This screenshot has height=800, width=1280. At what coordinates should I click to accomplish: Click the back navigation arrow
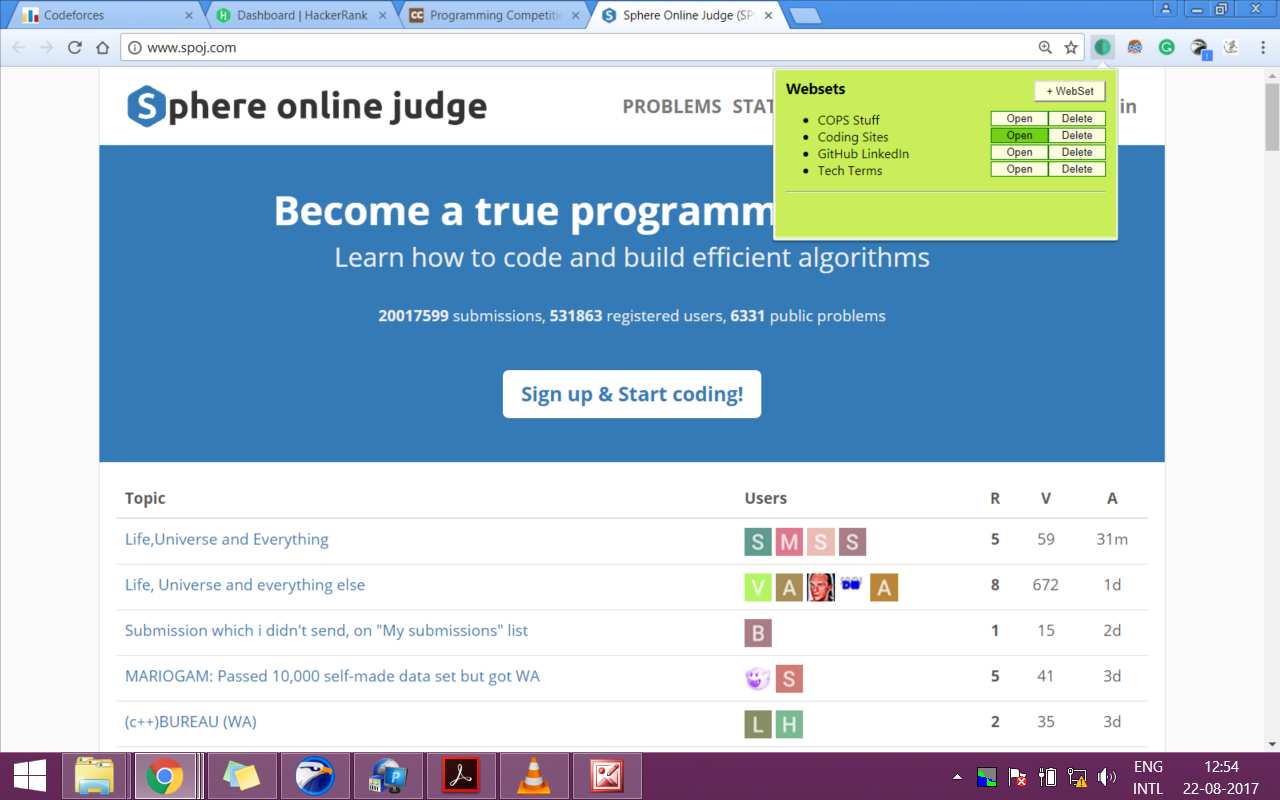click(19, 47)
